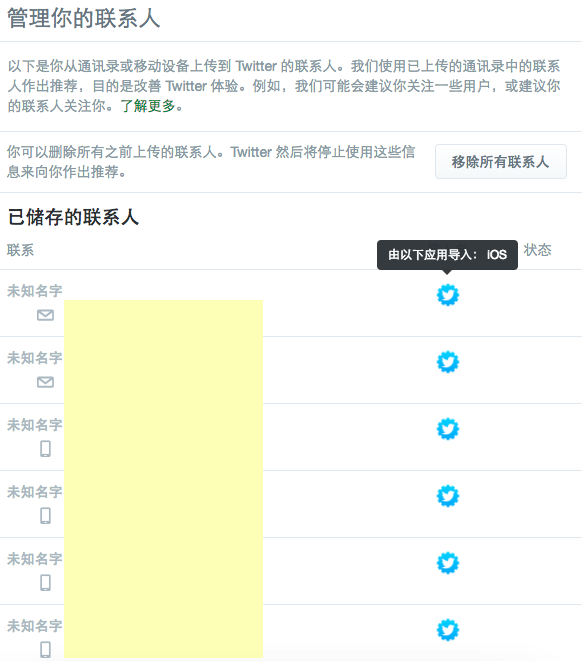Viewport: 582px width, 661px height.
Task: Click the first 未知名字 contact name
Action: click(x=35, y=291)
